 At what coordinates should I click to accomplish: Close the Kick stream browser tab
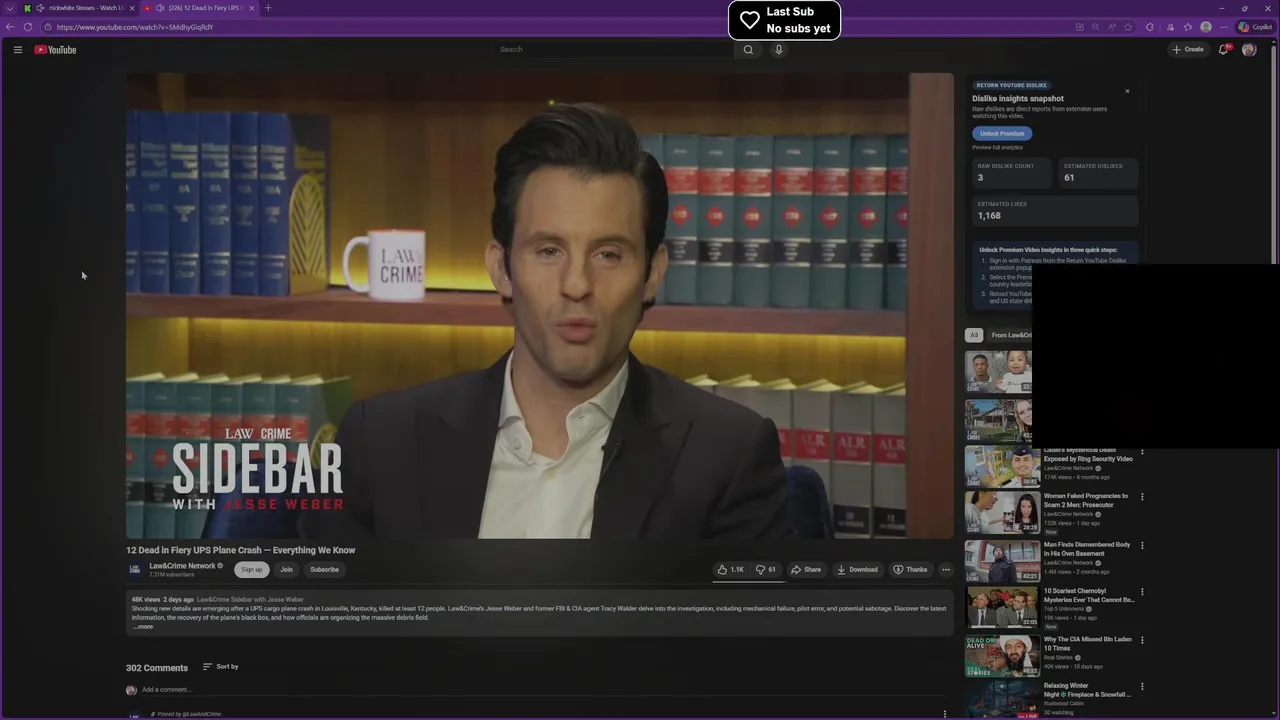coord(132,8)
